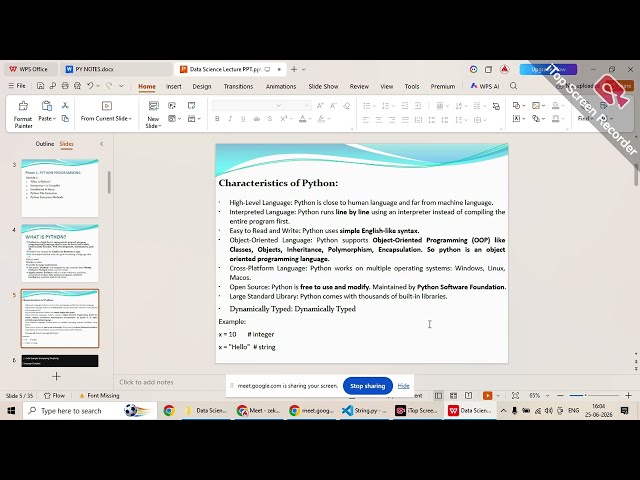This screenshot has width=640, height=480.
Task: Click the WPS Office home tab
Action: 29,69
